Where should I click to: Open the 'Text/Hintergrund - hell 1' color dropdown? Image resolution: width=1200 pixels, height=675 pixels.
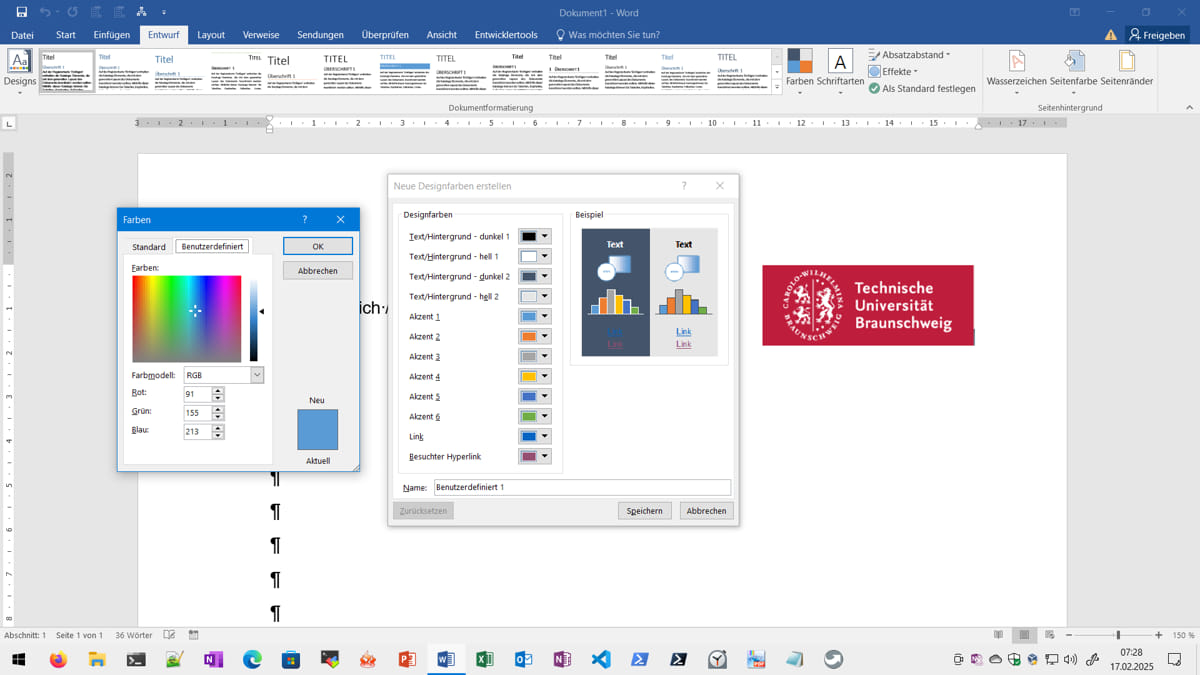[545, 257]
